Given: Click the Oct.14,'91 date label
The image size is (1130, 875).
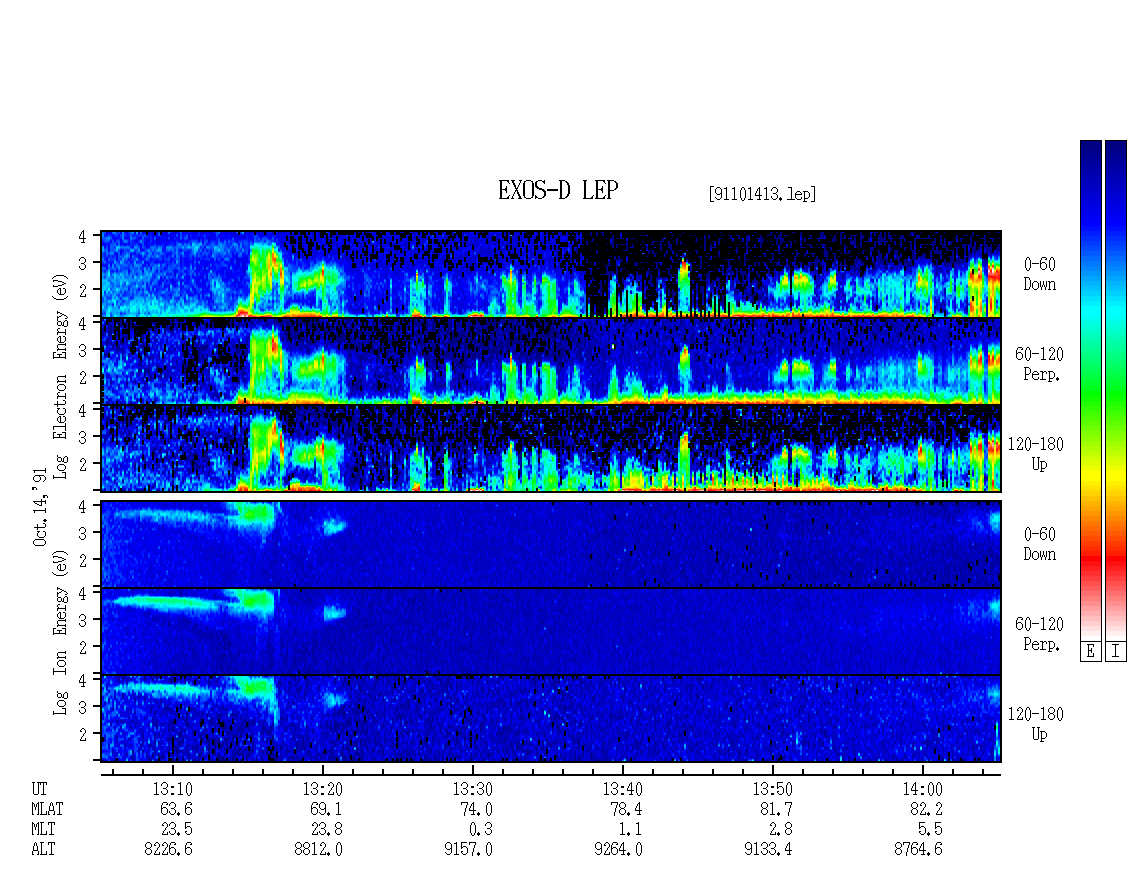Looking at the screenshot, I should point(40,506).
